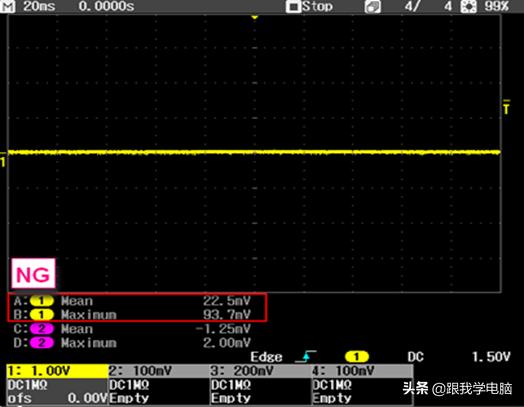The width and height of the screenshot is (524, 407).
Task: Click the T trigger level marker
Action: 507,107
